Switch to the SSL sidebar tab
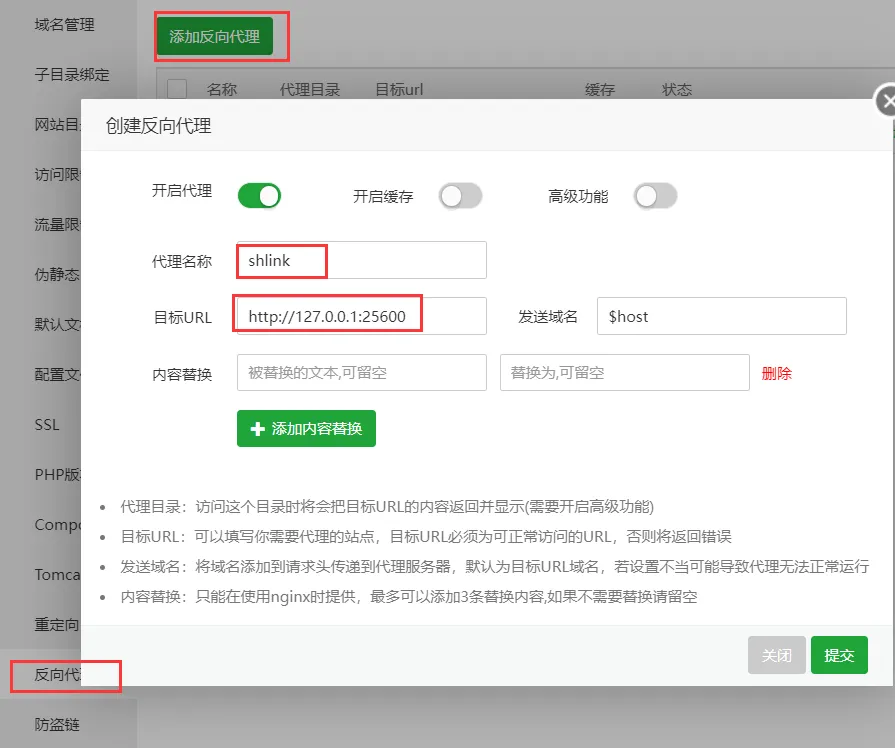The height and width of the screenshot is (748, 895). [47, 424]
